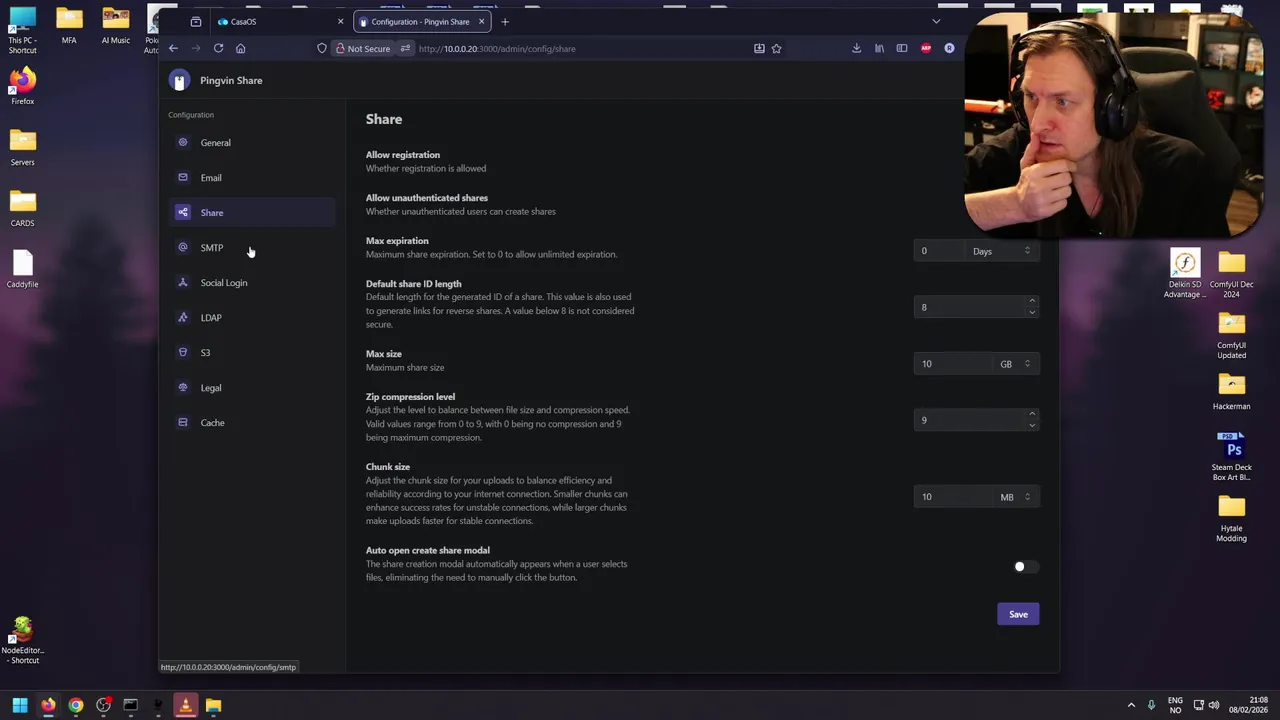Click the terminal icon in the taskbar

(x=130, y=705)
